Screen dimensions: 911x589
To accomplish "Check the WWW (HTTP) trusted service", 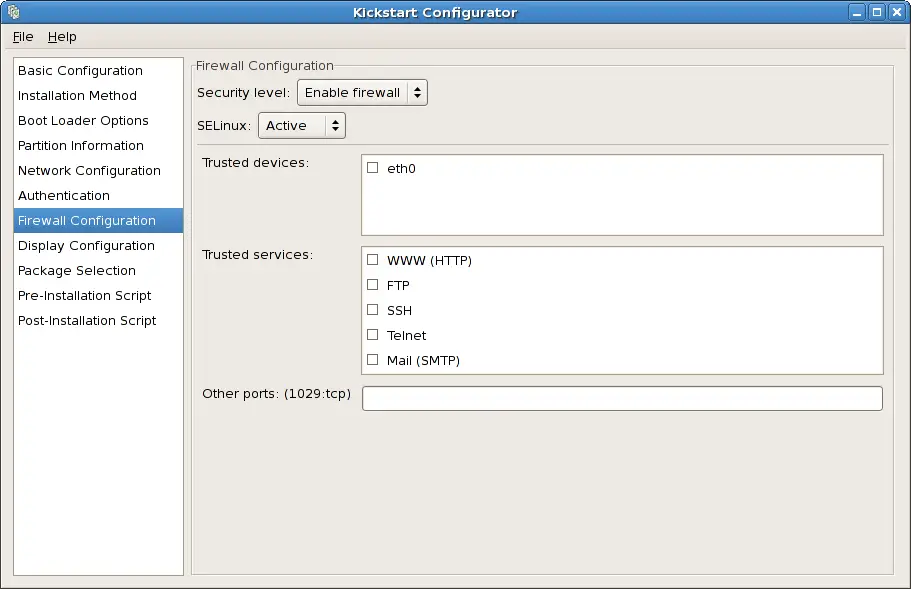I will click(373, 260).
